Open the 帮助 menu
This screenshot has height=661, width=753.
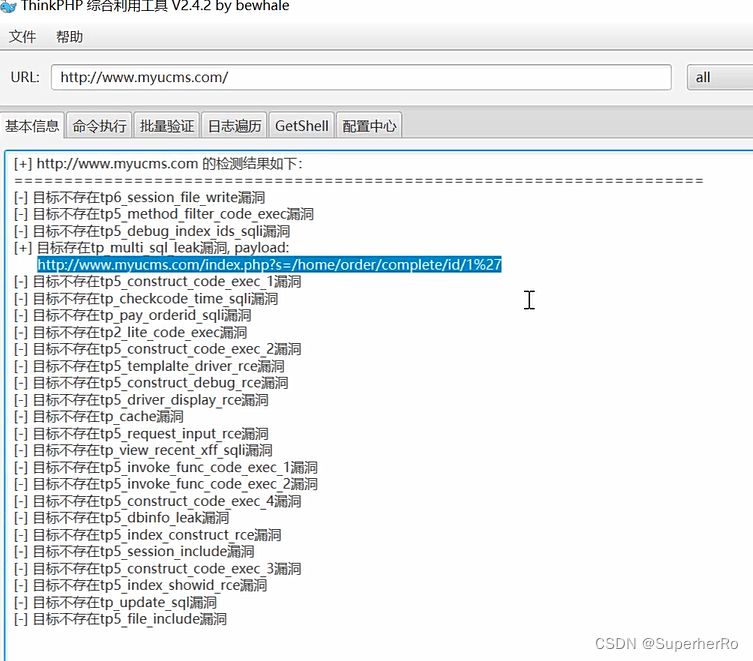click(x=69, y=37)
